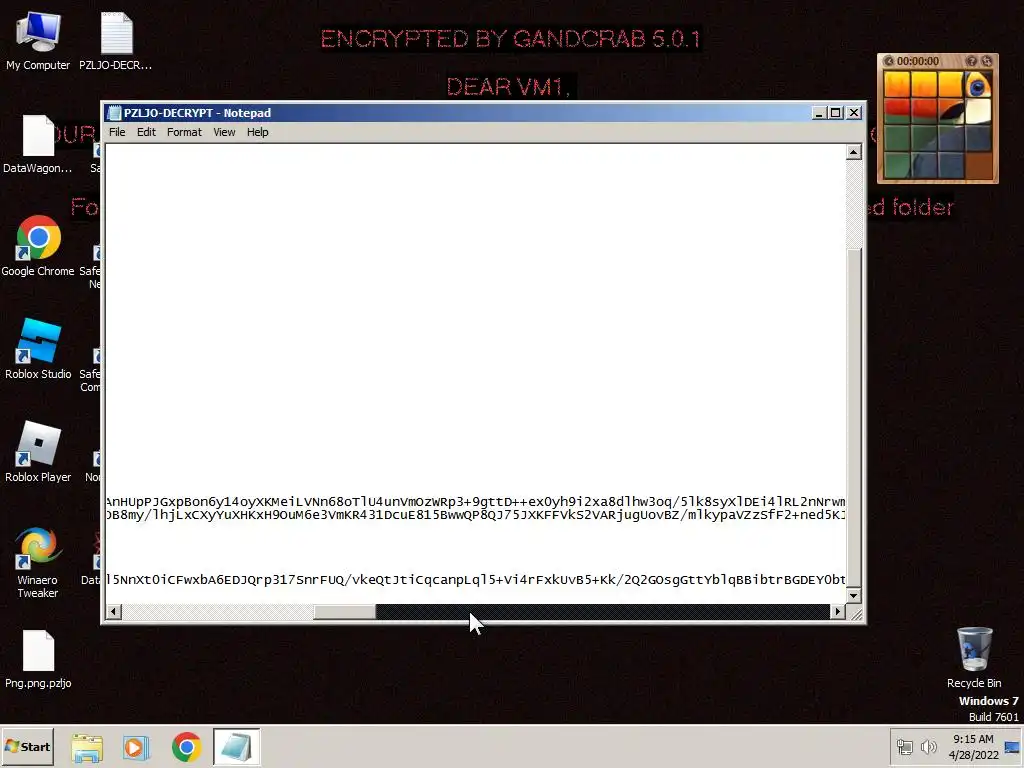Open the Roblox Studio desktop shortcut
The width and height of the screenshot is (1024, 768).
[38, 349]
